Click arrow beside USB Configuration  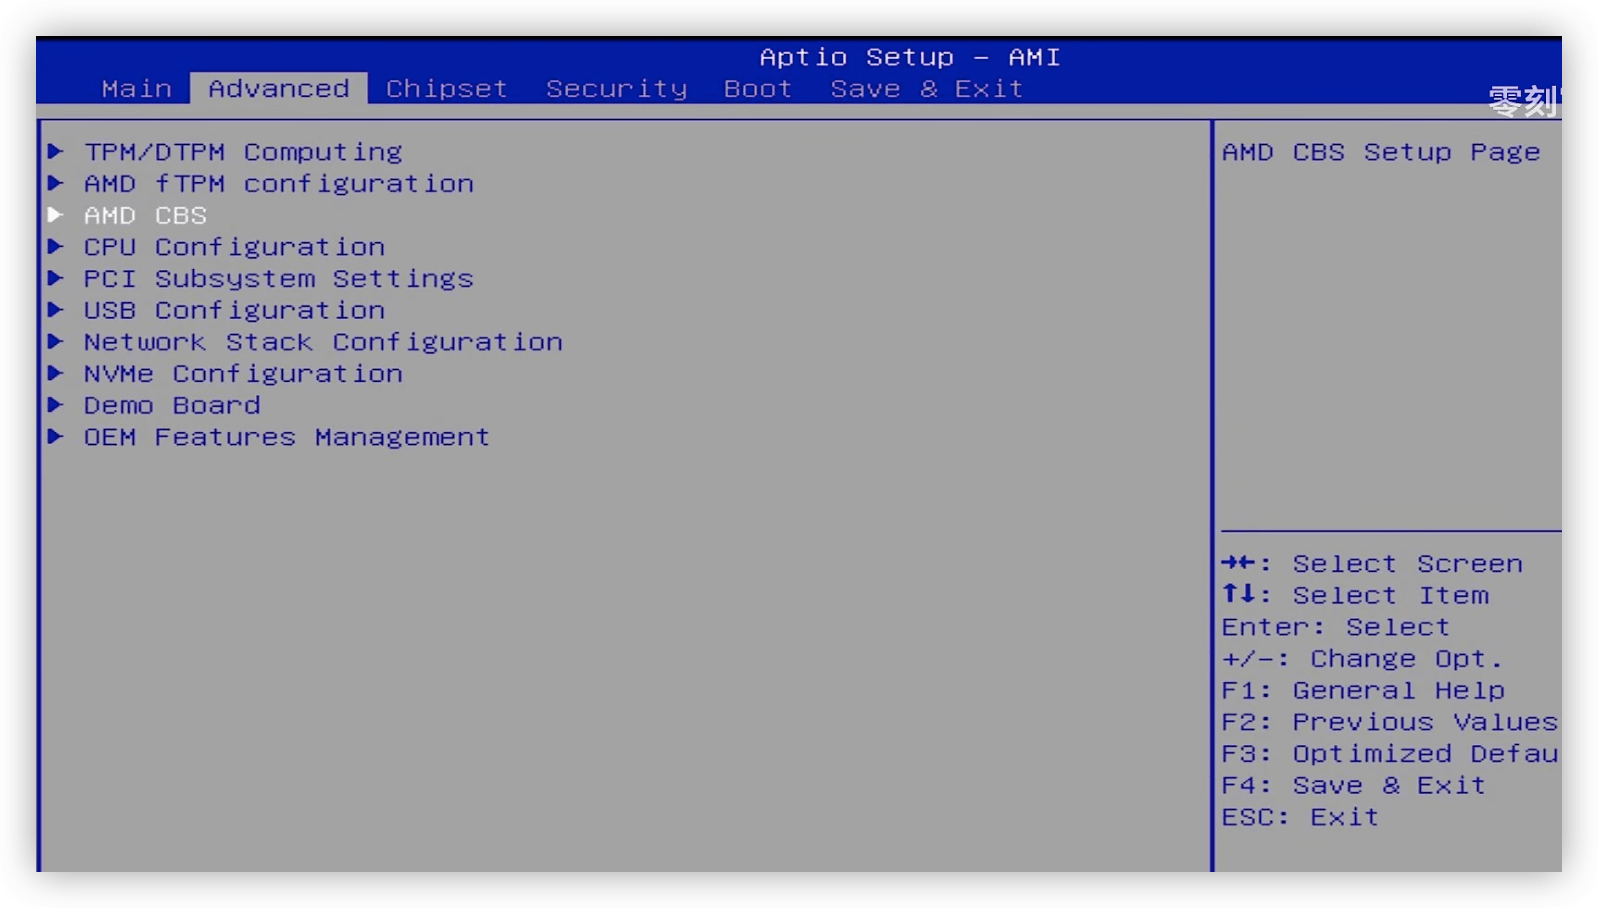pos(56,310)
